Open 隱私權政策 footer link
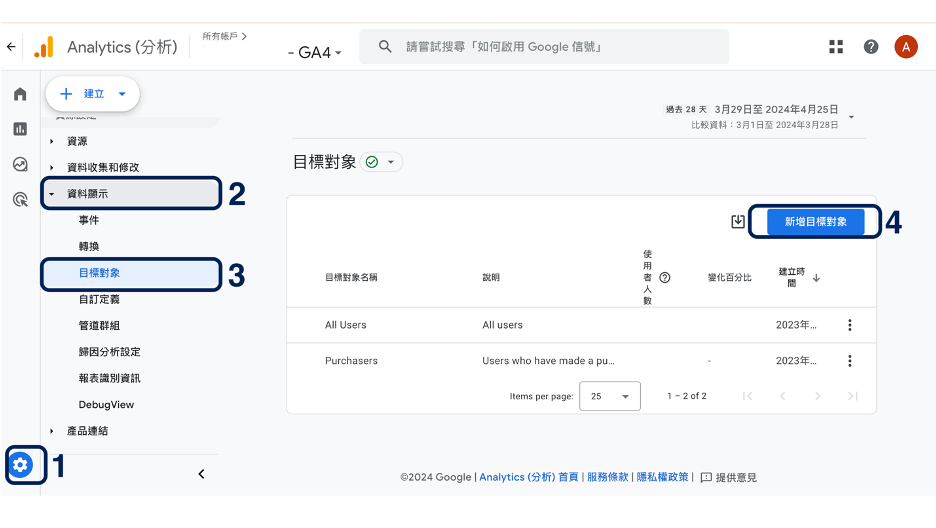This screenshot has width=936, height=528. coord(663,477)
